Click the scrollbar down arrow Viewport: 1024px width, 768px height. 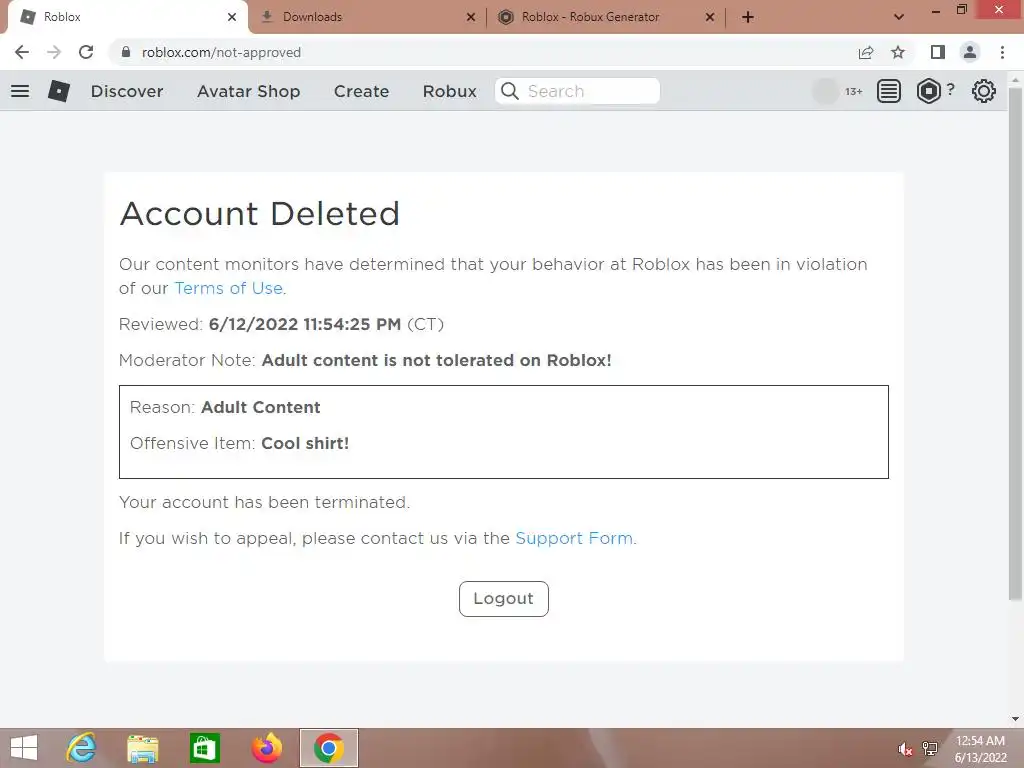[x=1015, y=719]
